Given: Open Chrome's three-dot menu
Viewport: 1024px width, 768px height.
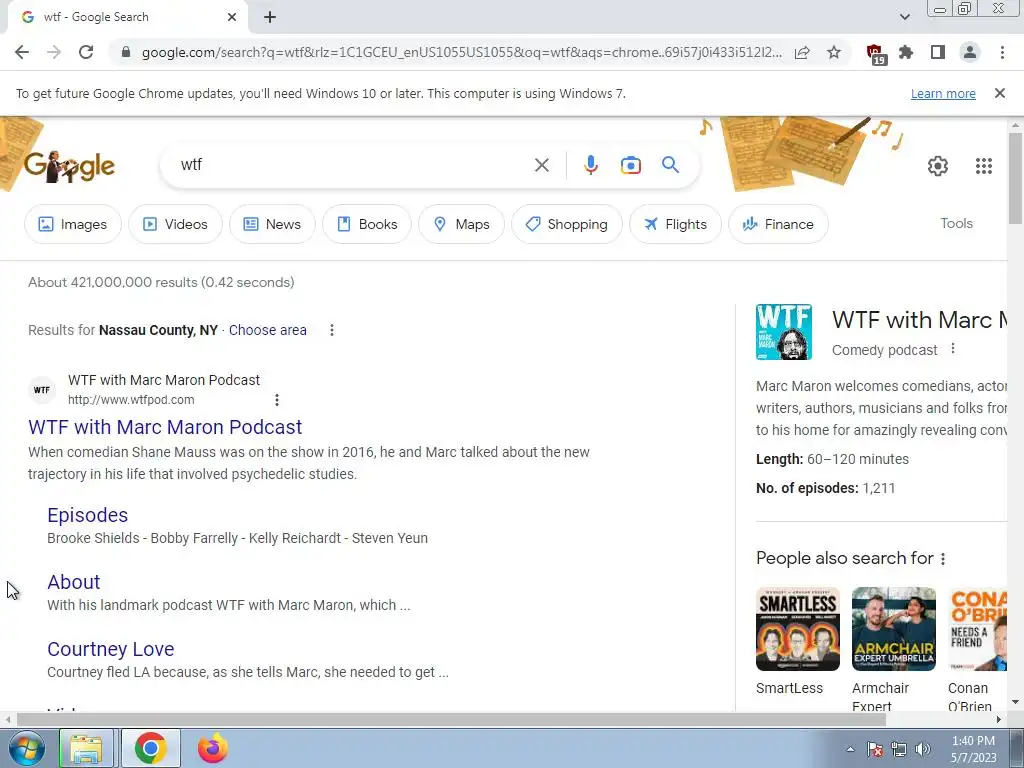Looking at the screenshot, I should tap(1002, 52).
